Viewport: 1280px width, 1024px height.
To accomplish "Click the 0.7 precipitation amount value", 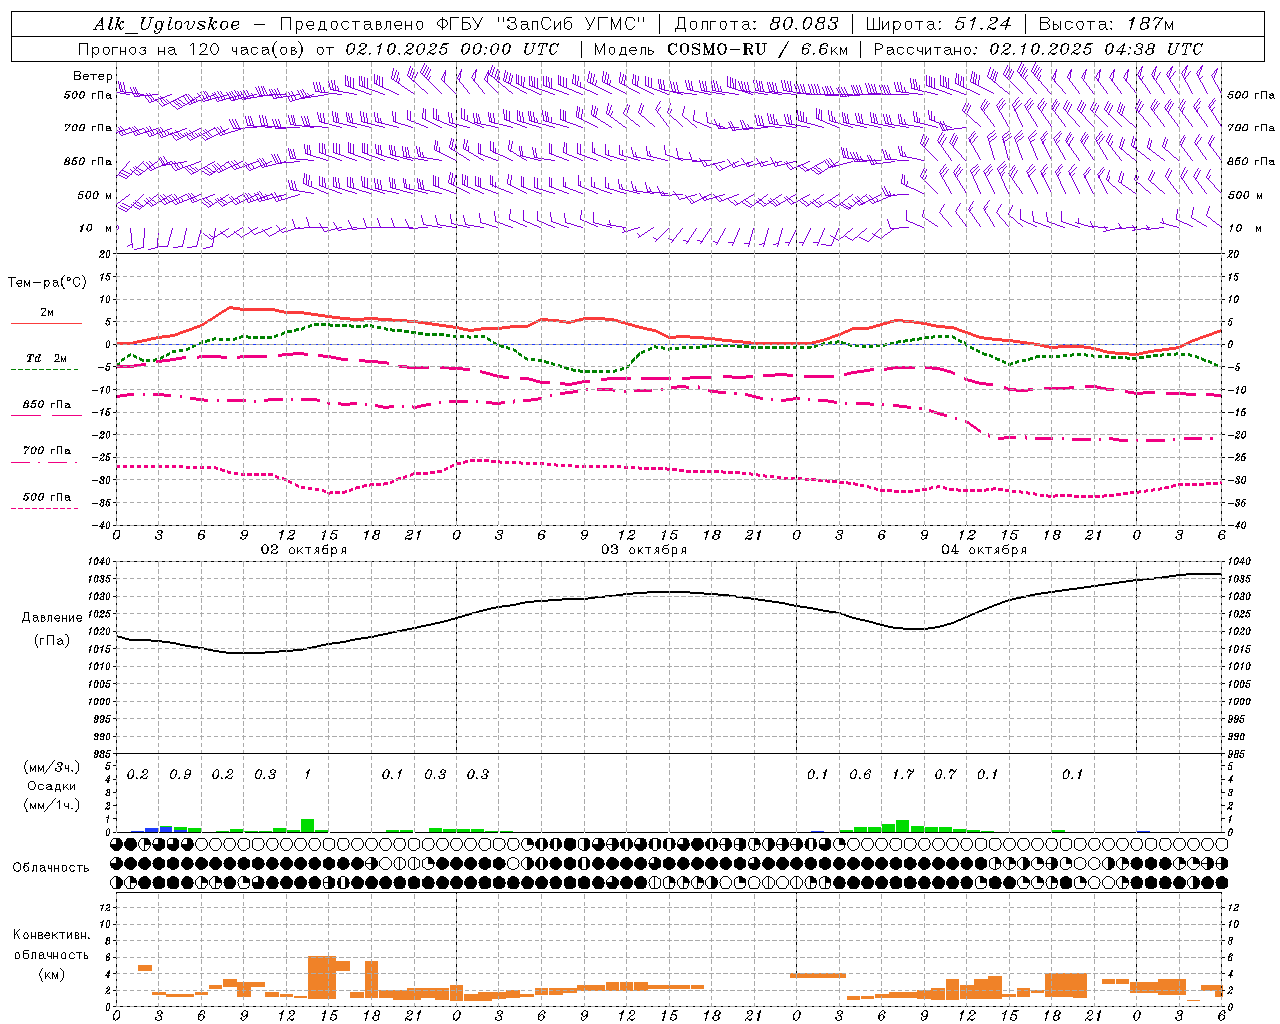I will pyautogui.click(x=946, y=775).
